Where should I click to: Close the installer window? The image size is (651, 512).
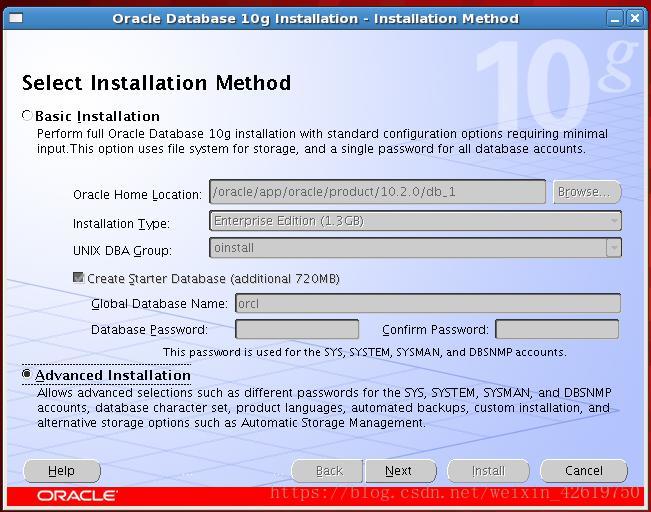tap(635, 19)
